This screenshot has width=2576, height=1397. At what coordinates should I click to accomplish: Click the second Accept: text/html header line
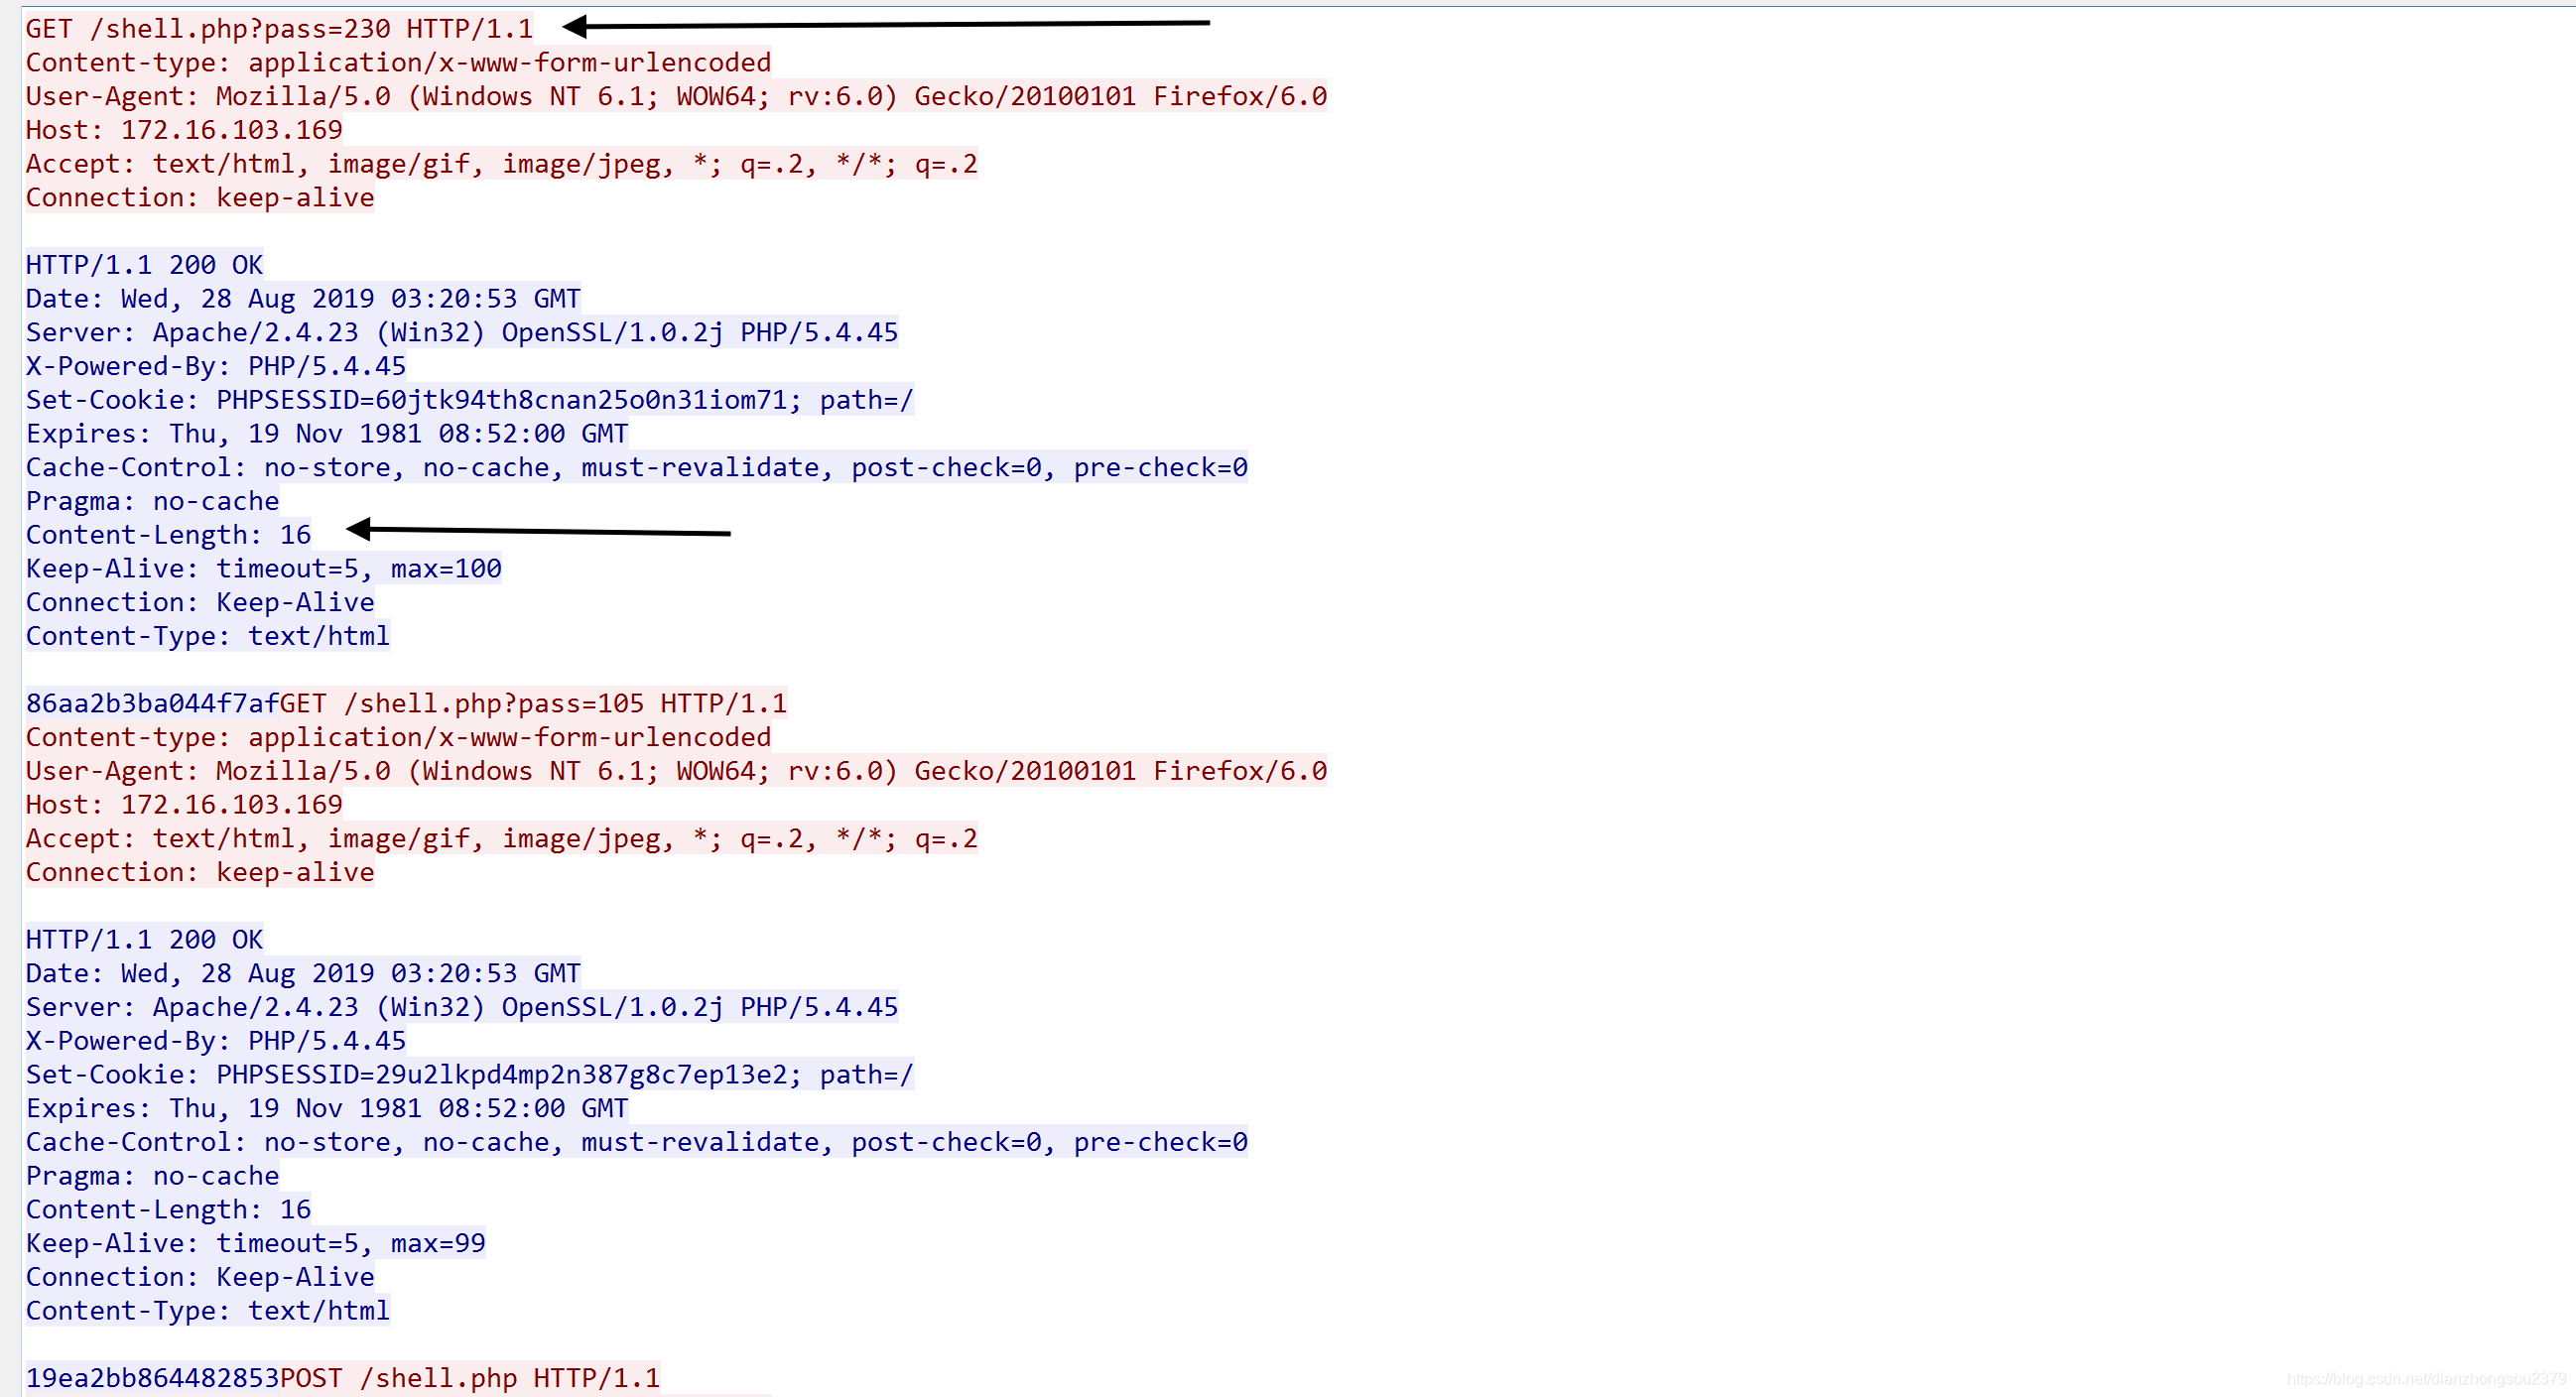(501, 839)
